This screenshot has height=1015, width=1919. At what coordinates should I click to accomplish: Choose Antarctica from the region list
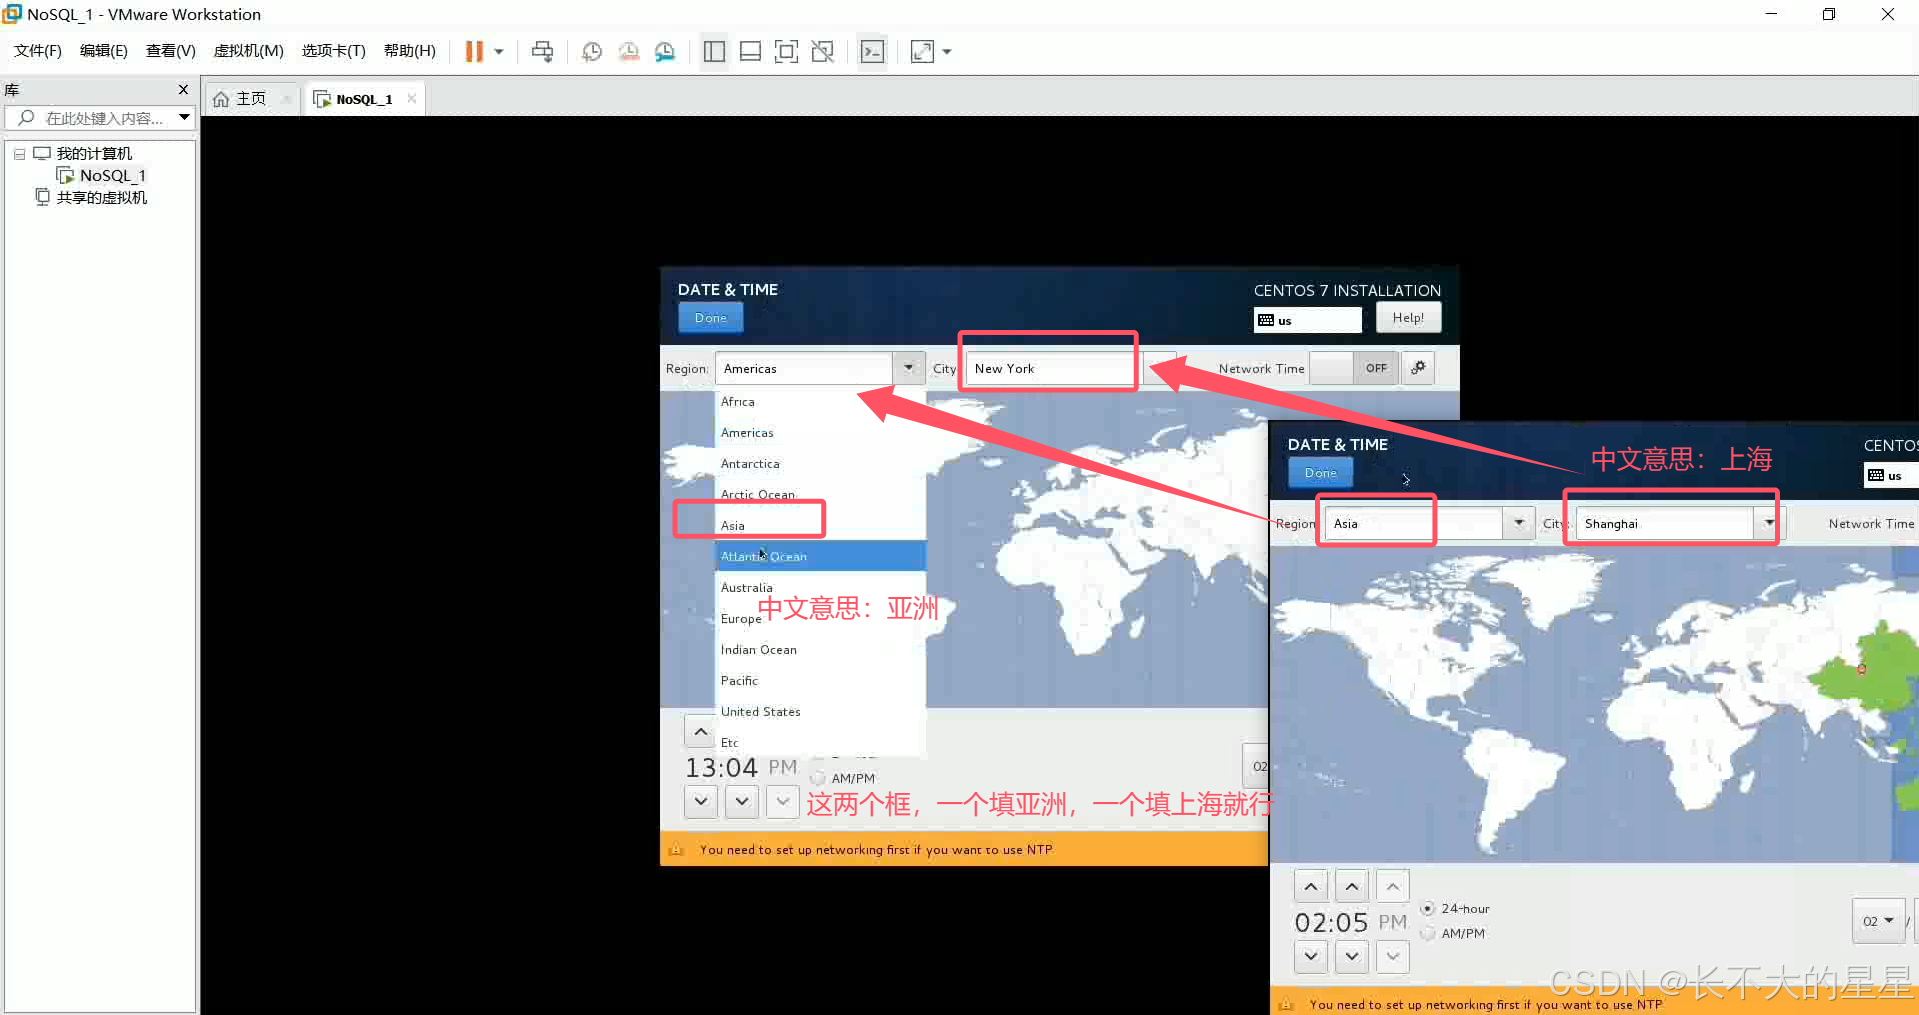[x=820, y=464]
